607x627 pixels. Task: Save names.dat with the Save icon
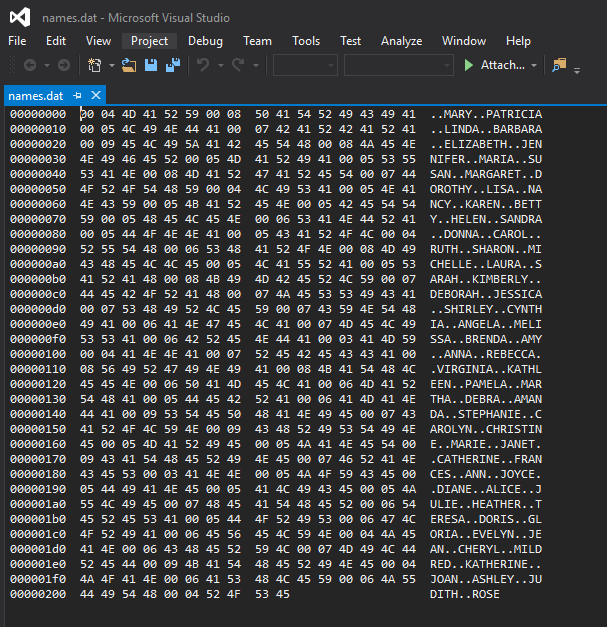coord(151,65)
